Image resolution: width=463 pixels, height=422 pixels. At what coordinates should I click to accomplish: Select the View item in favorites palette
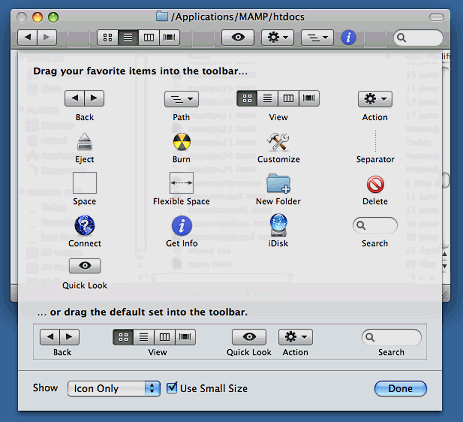coord(278,98)
